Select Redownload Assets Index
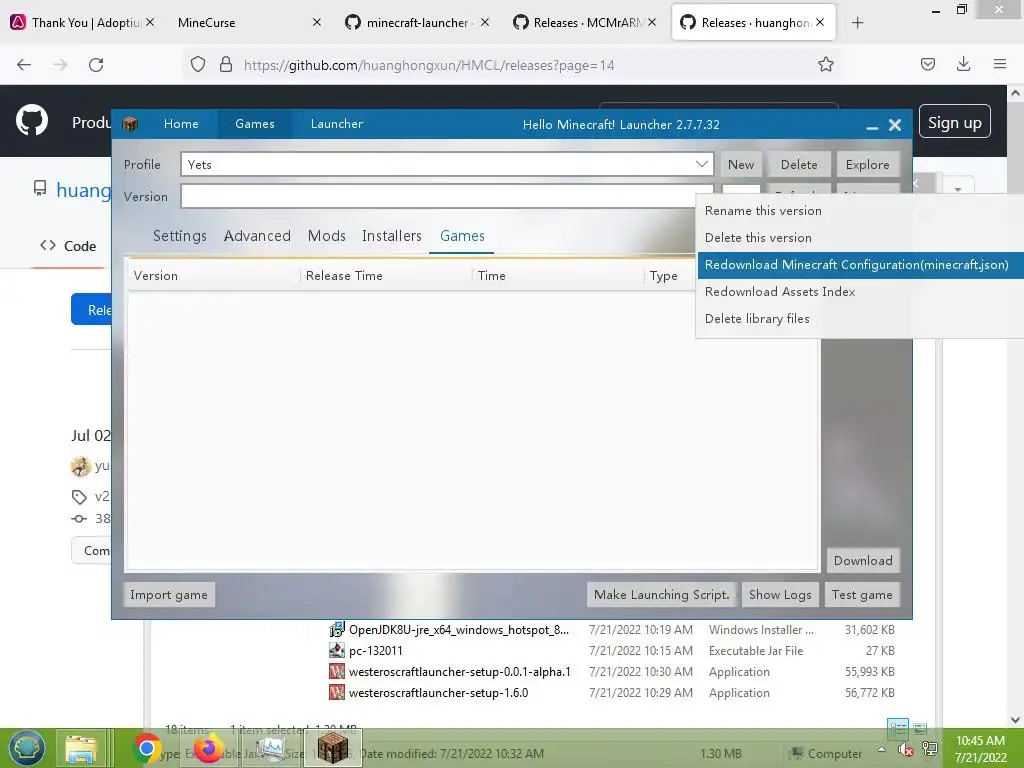This screenshot has width=1024, height=768. pyautogui.click(x=780, y=291)
